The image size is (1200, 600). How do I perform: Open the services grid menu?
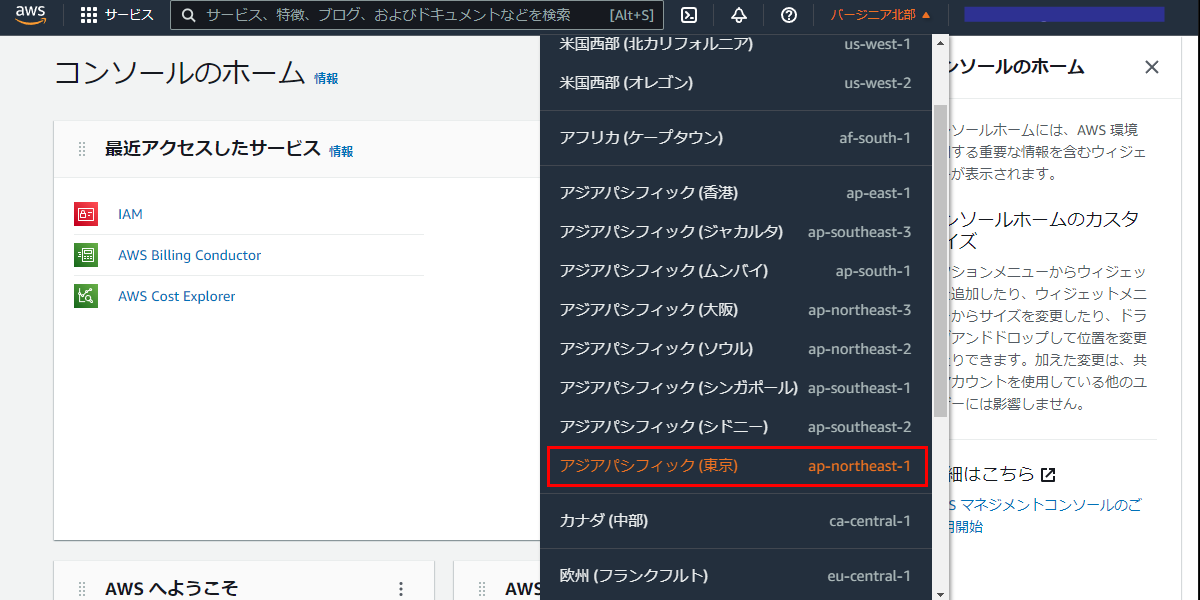89,15
